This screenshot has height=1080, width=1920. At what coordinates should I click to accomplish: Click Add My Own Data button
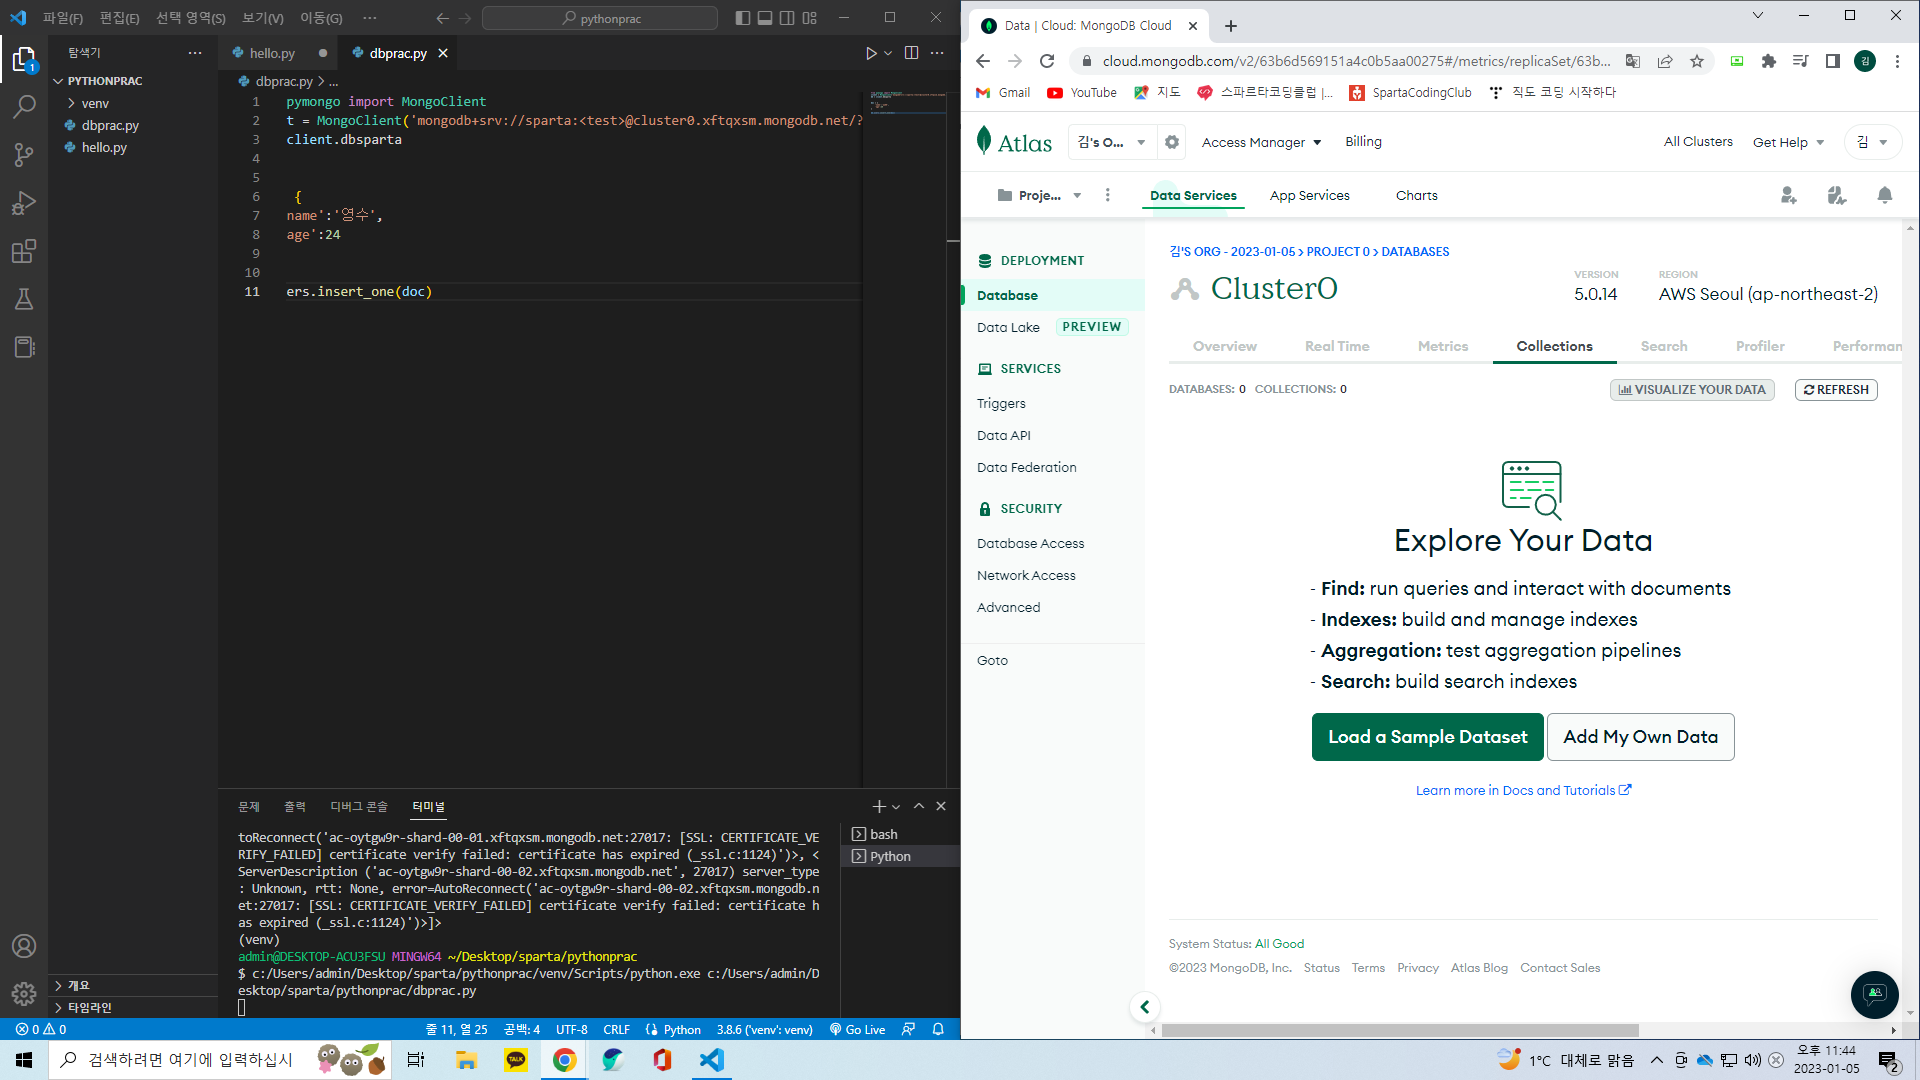point(1641,737)
